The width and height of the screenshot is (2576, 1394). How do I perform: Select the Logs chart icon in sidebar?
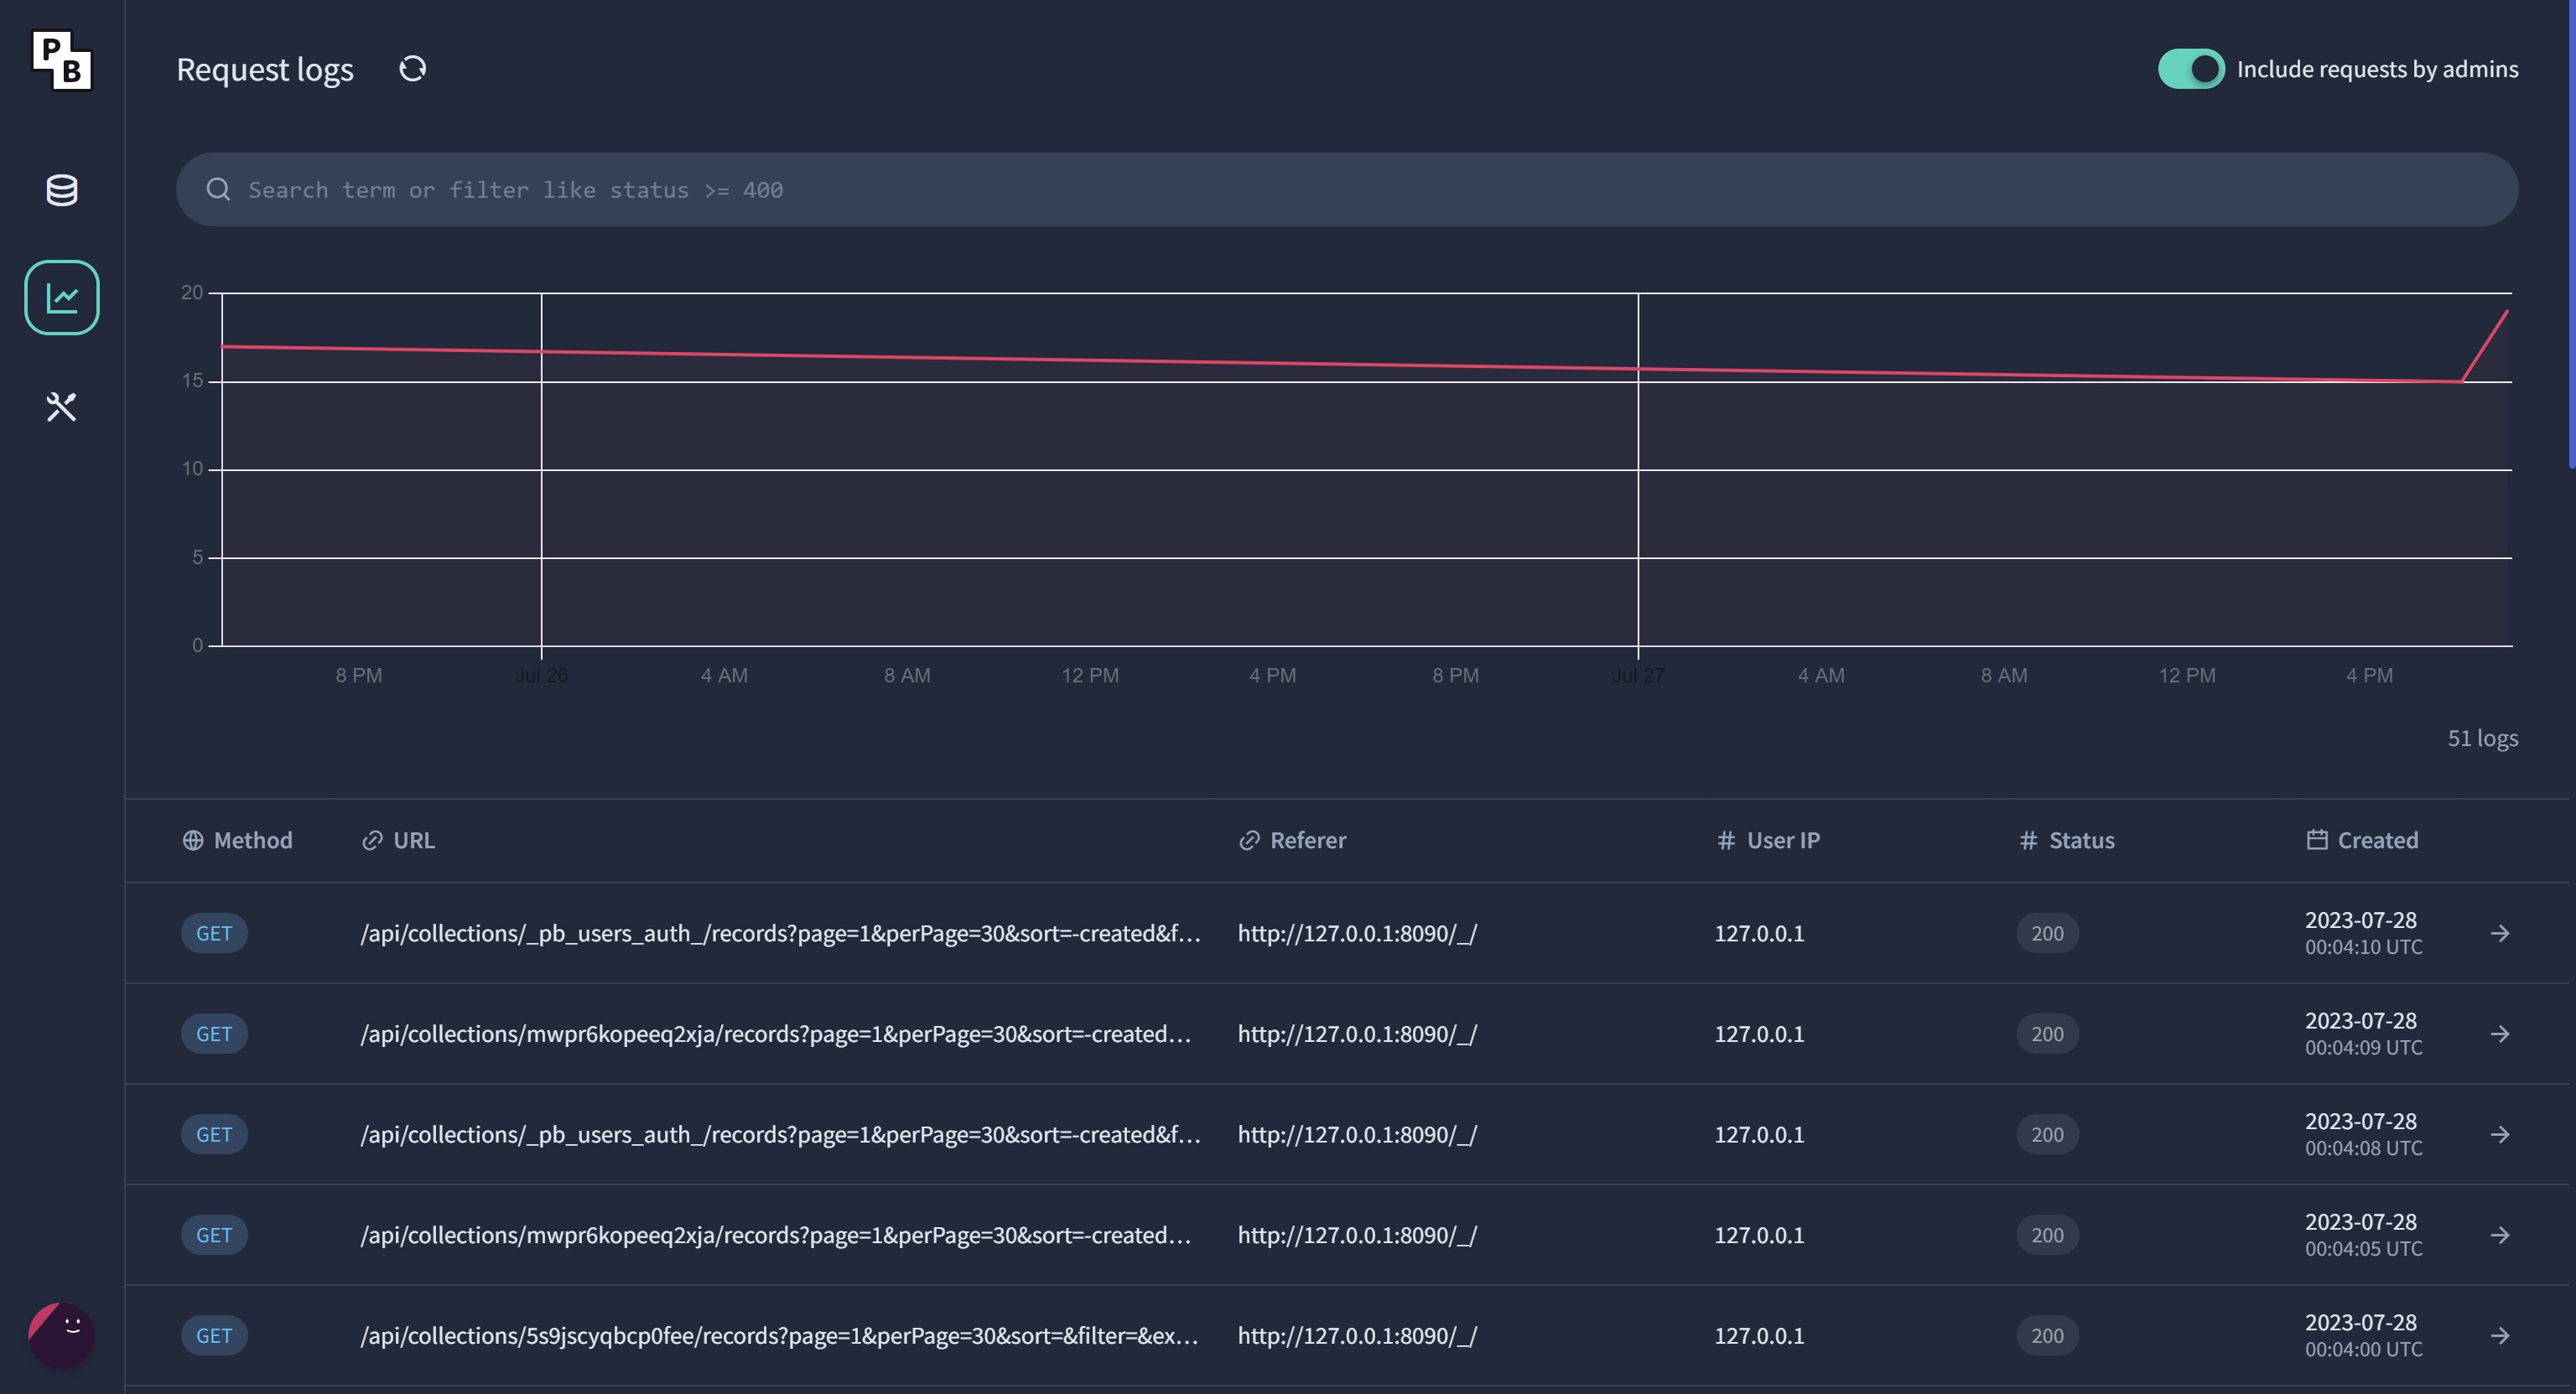[x=61, y=297]
